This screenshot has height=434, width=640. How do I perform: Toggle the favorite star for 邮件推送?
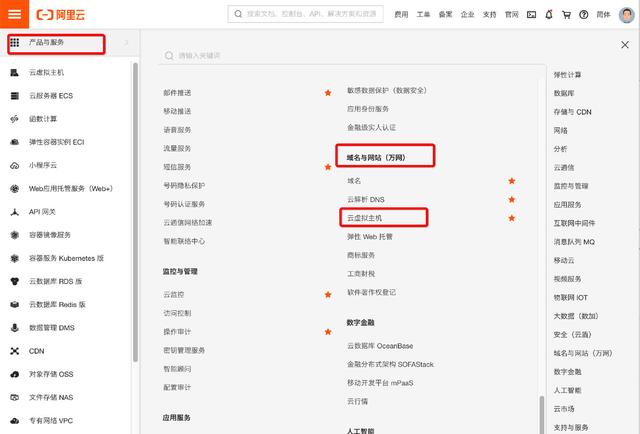(x=328, y=93)
